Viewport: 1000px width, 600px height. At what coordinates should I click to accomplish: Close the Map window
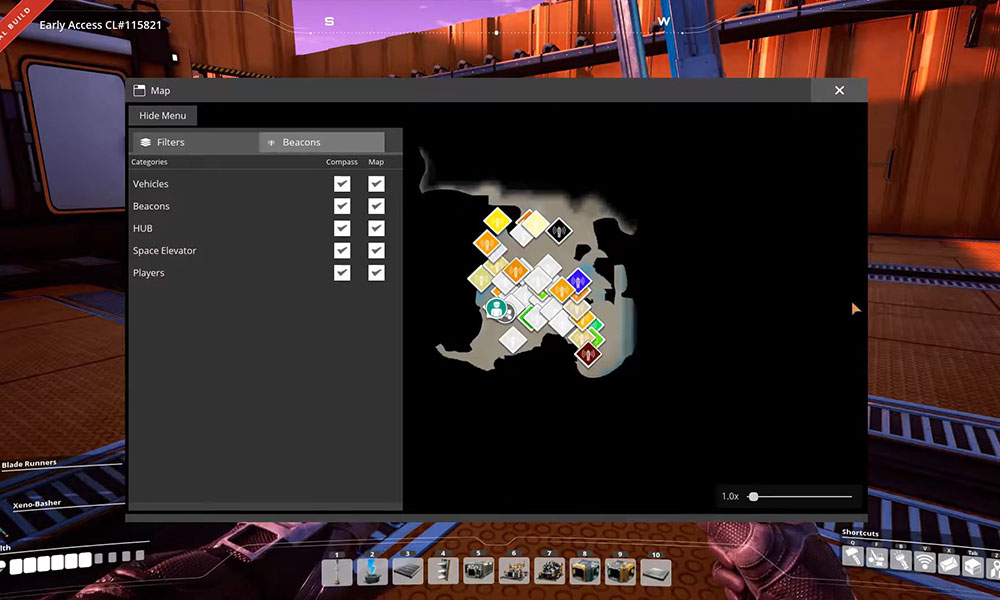pyautogui.click(x=839, y=91)
